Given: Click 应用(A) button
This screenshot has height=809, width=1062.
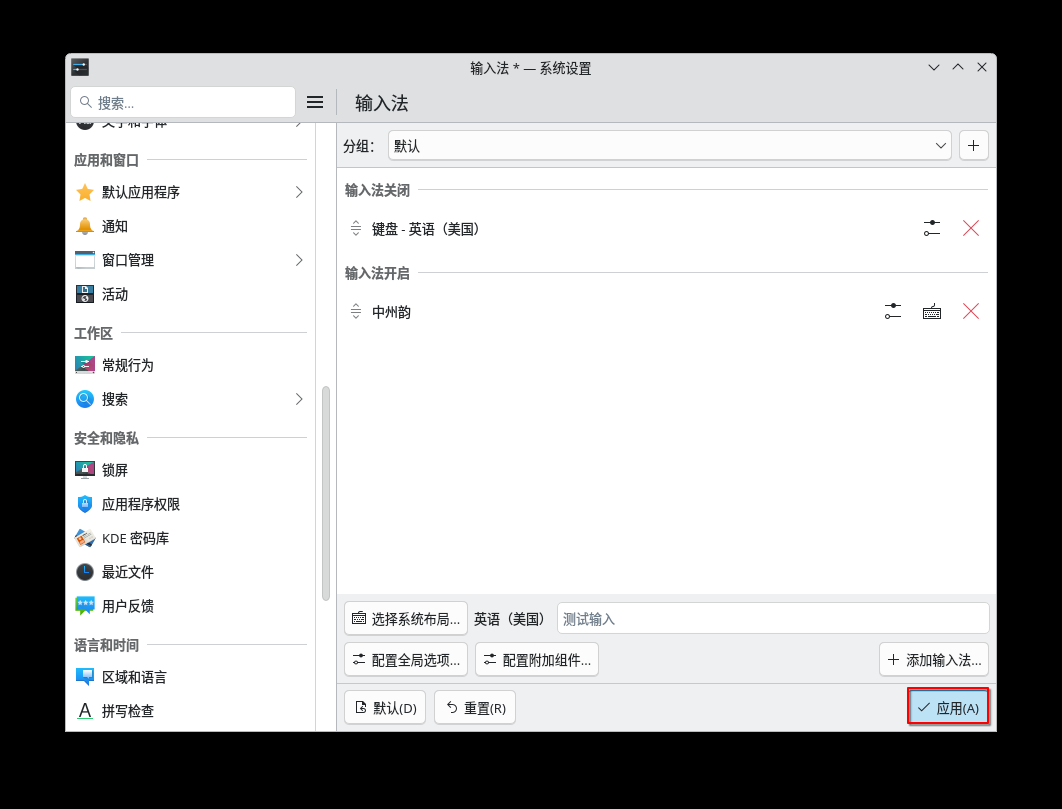Looking at the screenshot, I should [x=948, y=707].
